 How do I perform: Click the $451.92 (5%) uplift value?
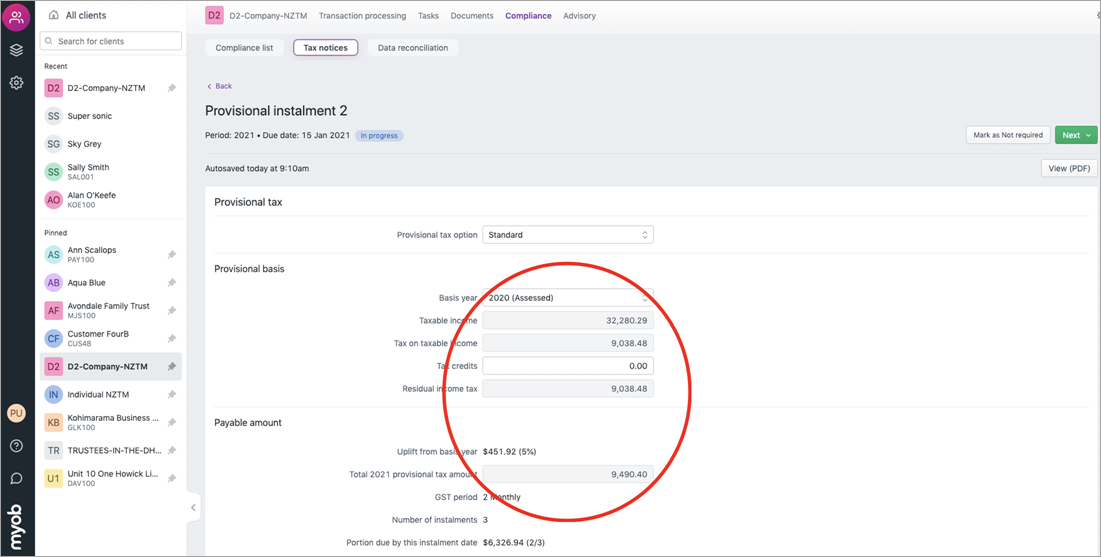pos(510,452)
